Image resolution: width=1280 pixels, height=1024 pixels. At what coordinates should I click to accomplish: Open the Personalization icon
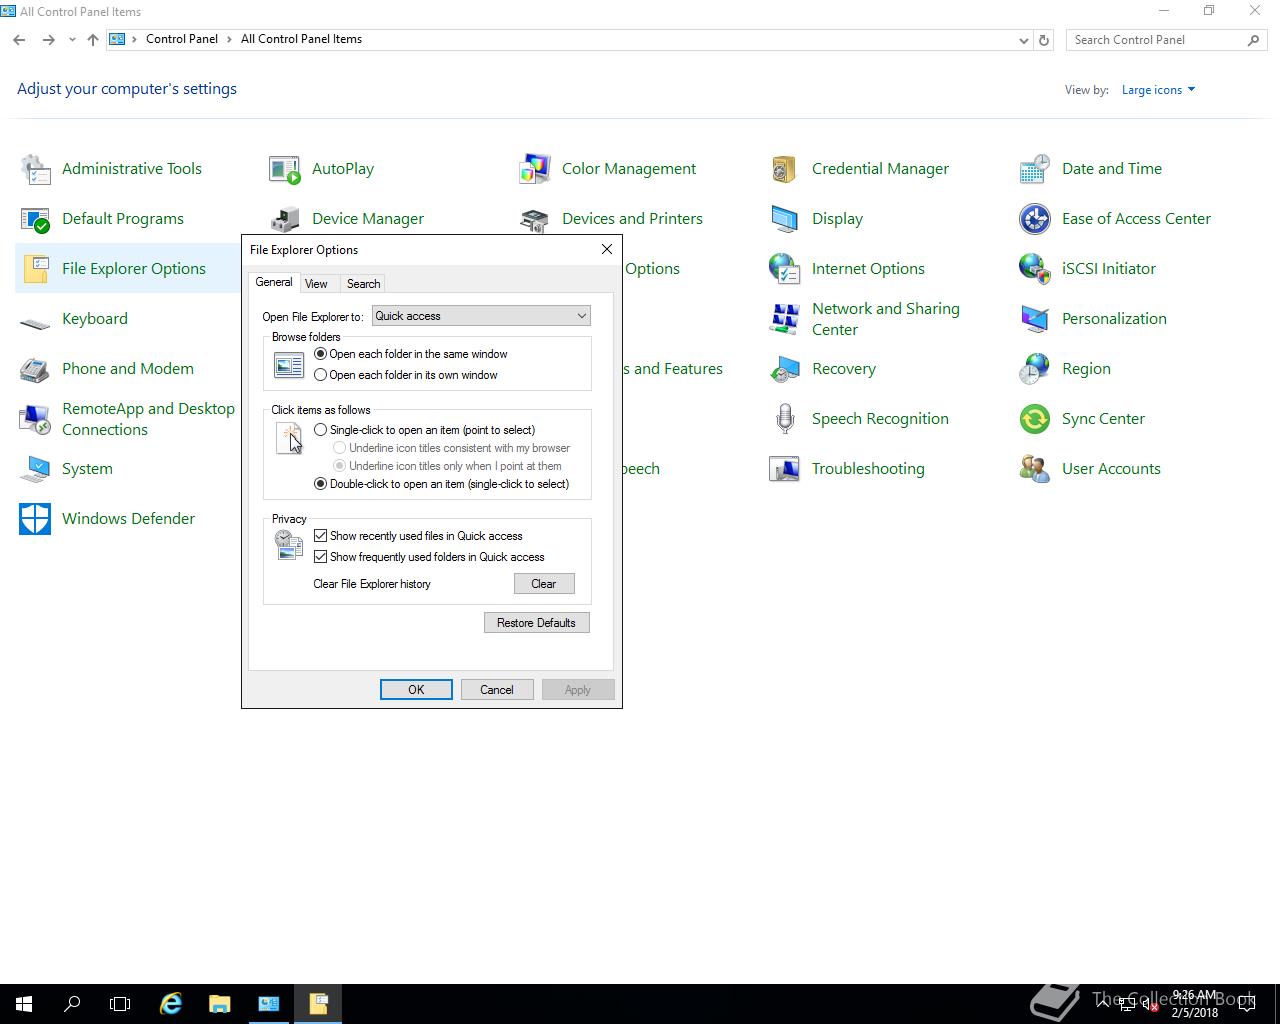pyautogui.click(x=1035, y=319)
